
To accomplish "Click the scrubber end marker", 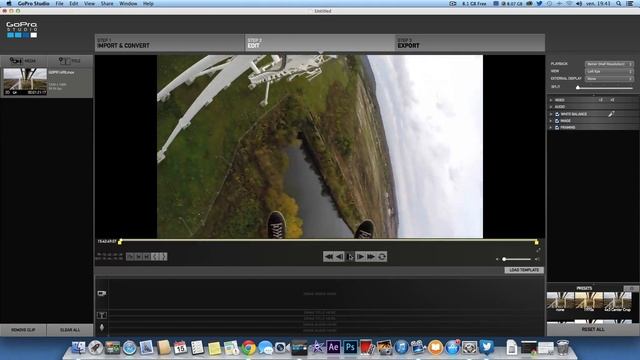I will click(x=536, y=242).
